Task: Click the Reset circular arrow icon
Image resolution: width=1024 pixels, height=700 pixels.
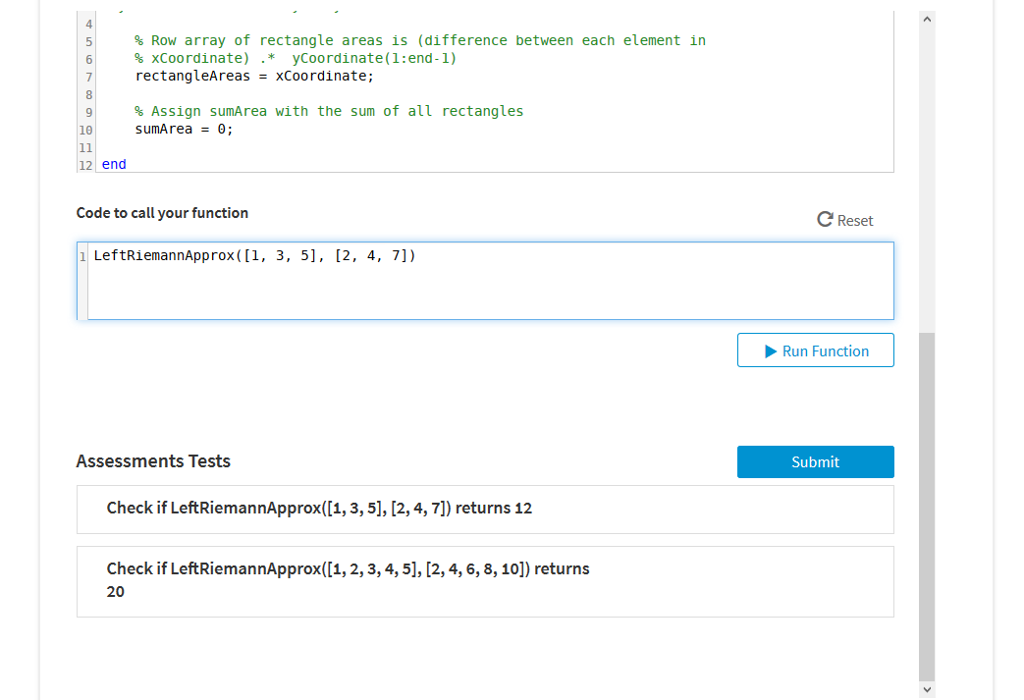Action: [825, 220]
